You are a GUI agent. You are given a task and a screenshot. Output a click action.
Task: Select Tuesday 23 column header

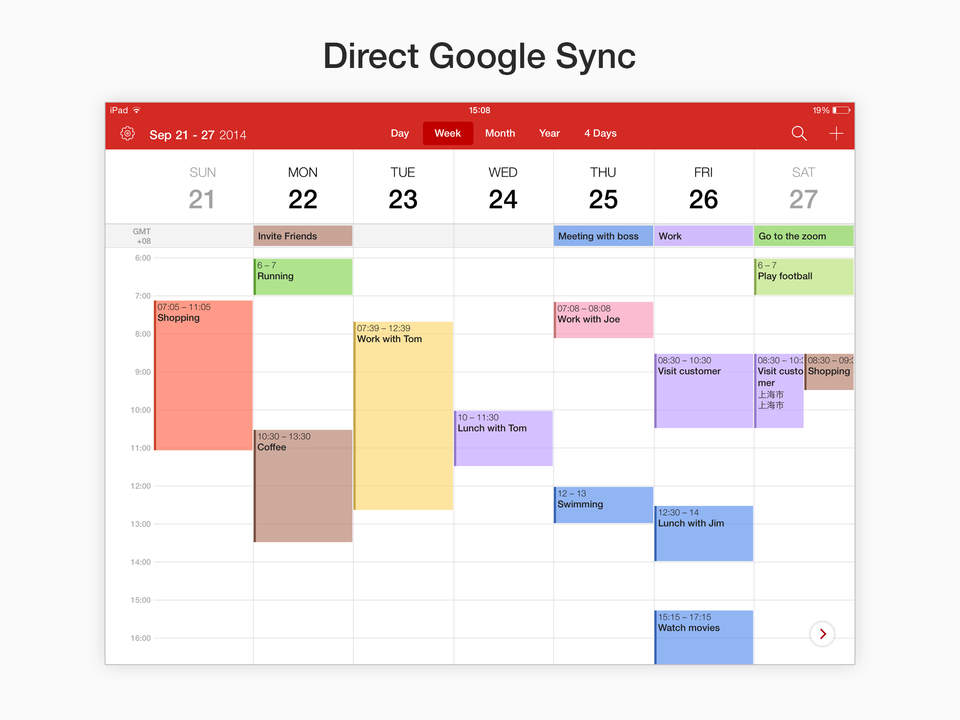pos(403,188)
